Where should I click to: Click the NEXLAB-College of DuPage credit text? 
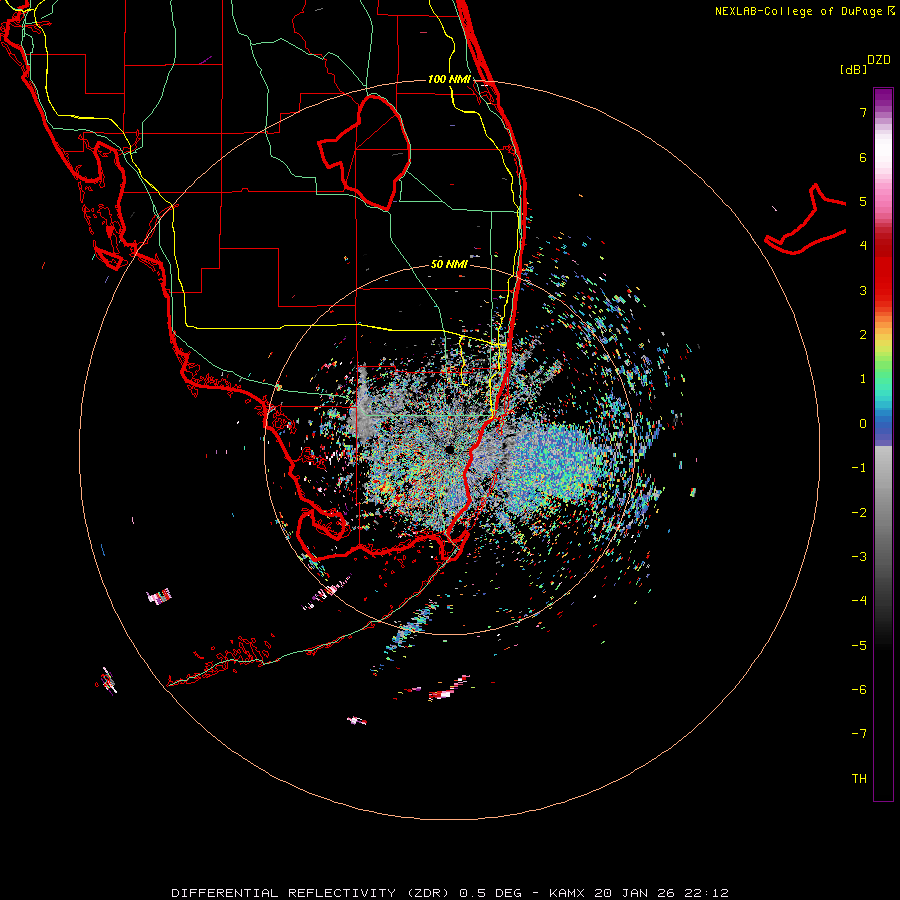pos(799,11)
